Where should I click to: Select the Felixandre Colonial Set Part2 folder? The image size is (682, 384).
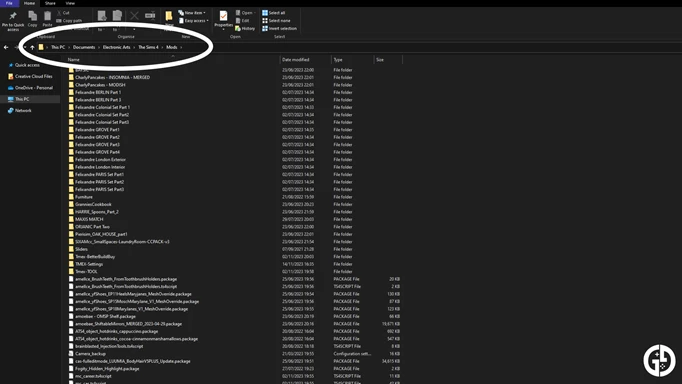point(102,115)
